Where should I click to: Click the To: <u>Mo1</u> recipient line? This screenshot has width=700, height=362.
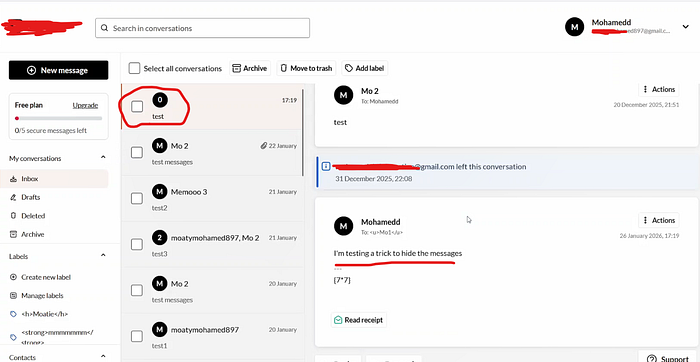coord(382,233)
